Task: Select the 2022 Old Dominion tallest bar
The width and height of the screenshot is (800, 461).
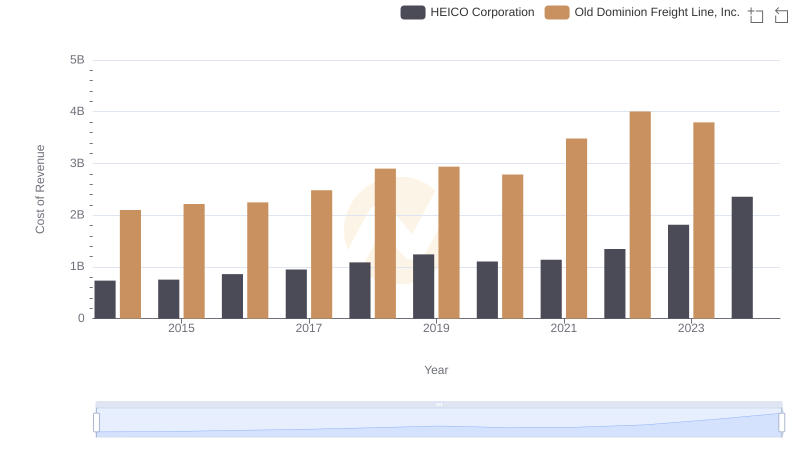Action: pyautogui.click(x=640, y=215)
